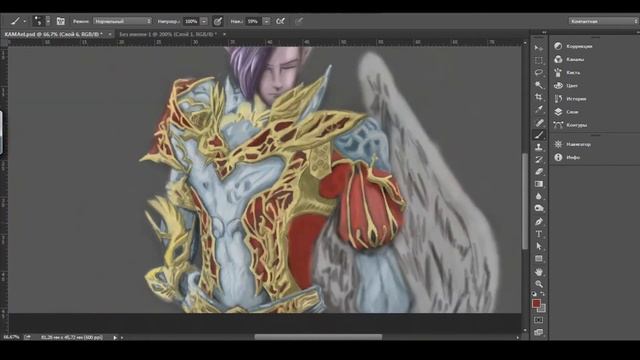The height and width of the screenshot is (360, 640).
Task: Toggle the Brush panel button in options bar
Action: [60, 21]
